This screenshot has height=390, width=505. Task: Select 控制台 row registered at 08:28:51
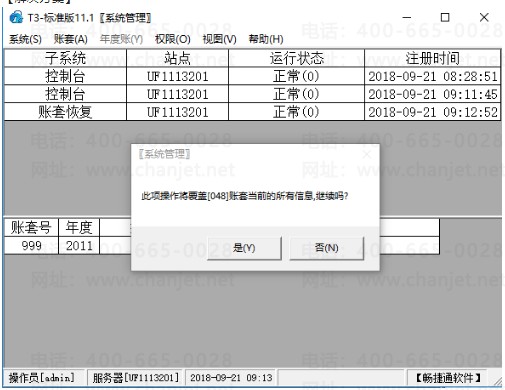point(252,76)
